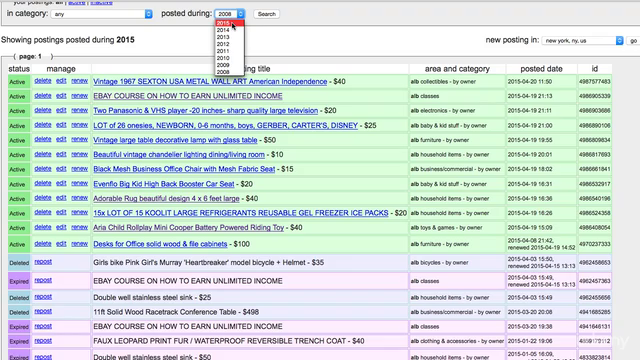Click the status column header
Image resolution: width=640 pixels, height=360 pixels.
[x=19, y=69]
